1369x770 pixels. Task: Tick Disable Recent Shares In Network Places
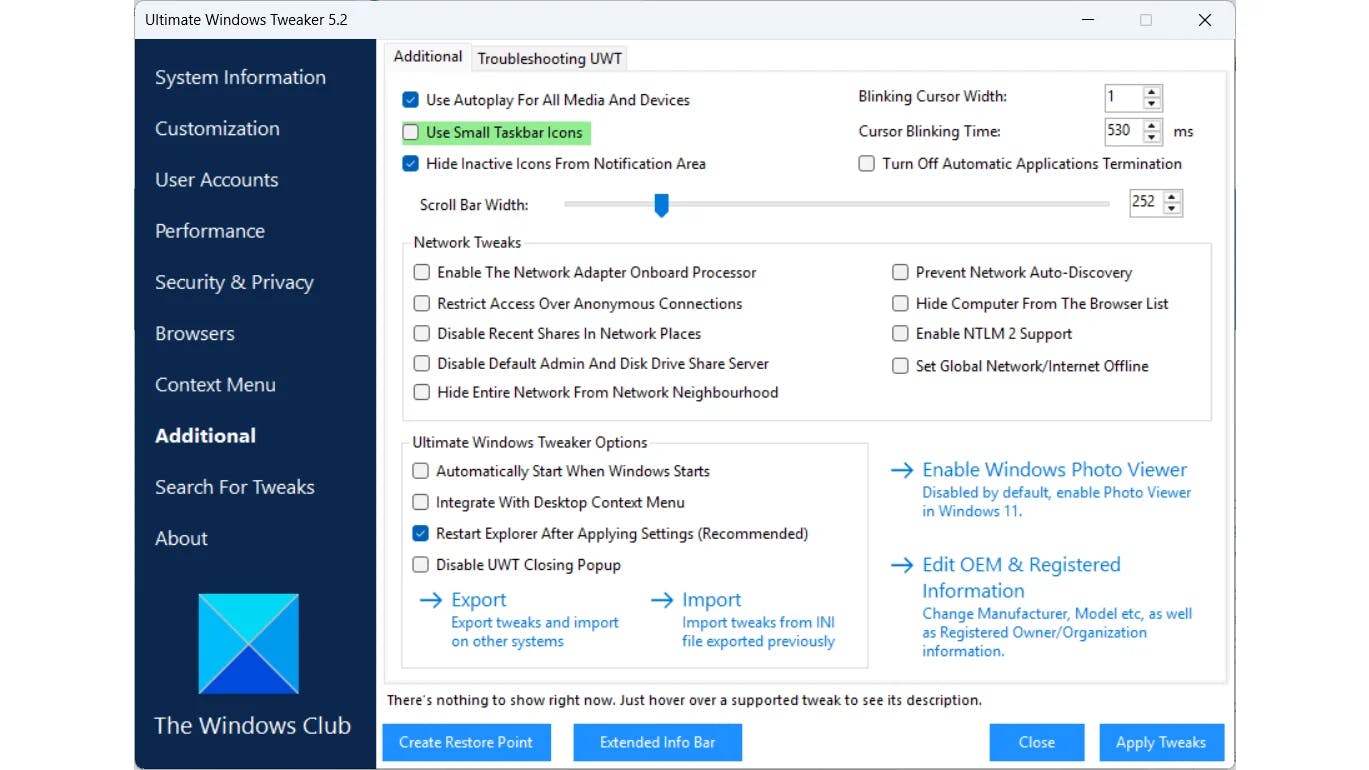tap(422, 333)
